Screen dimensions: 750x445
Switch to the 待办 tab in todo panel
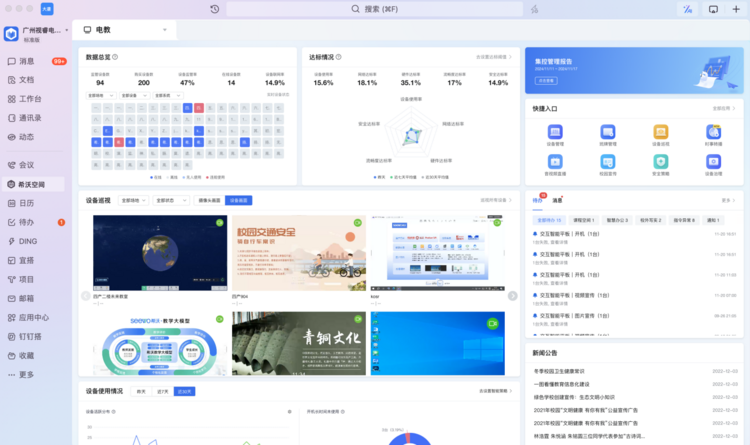[x=538, y=200]
